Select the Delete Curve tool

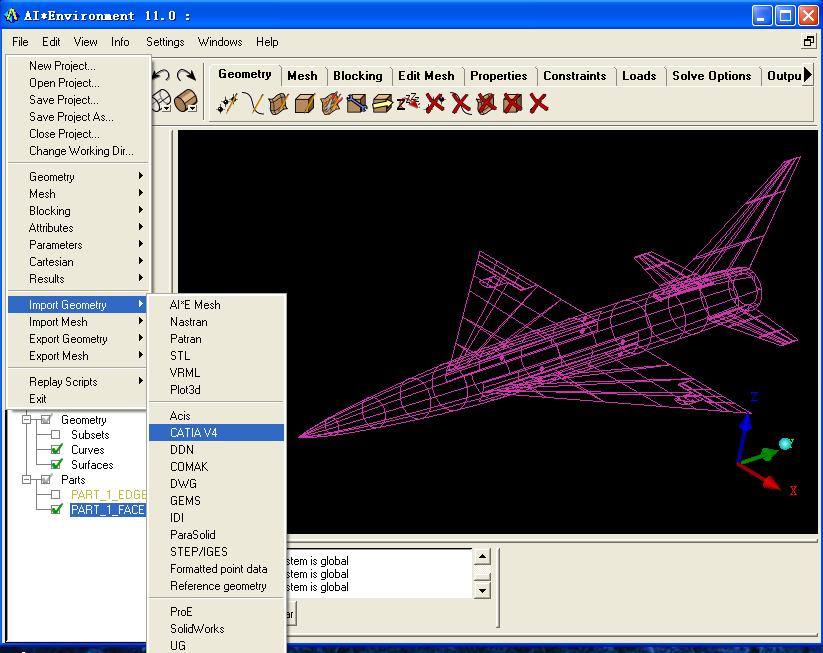[x=461, y=103]
